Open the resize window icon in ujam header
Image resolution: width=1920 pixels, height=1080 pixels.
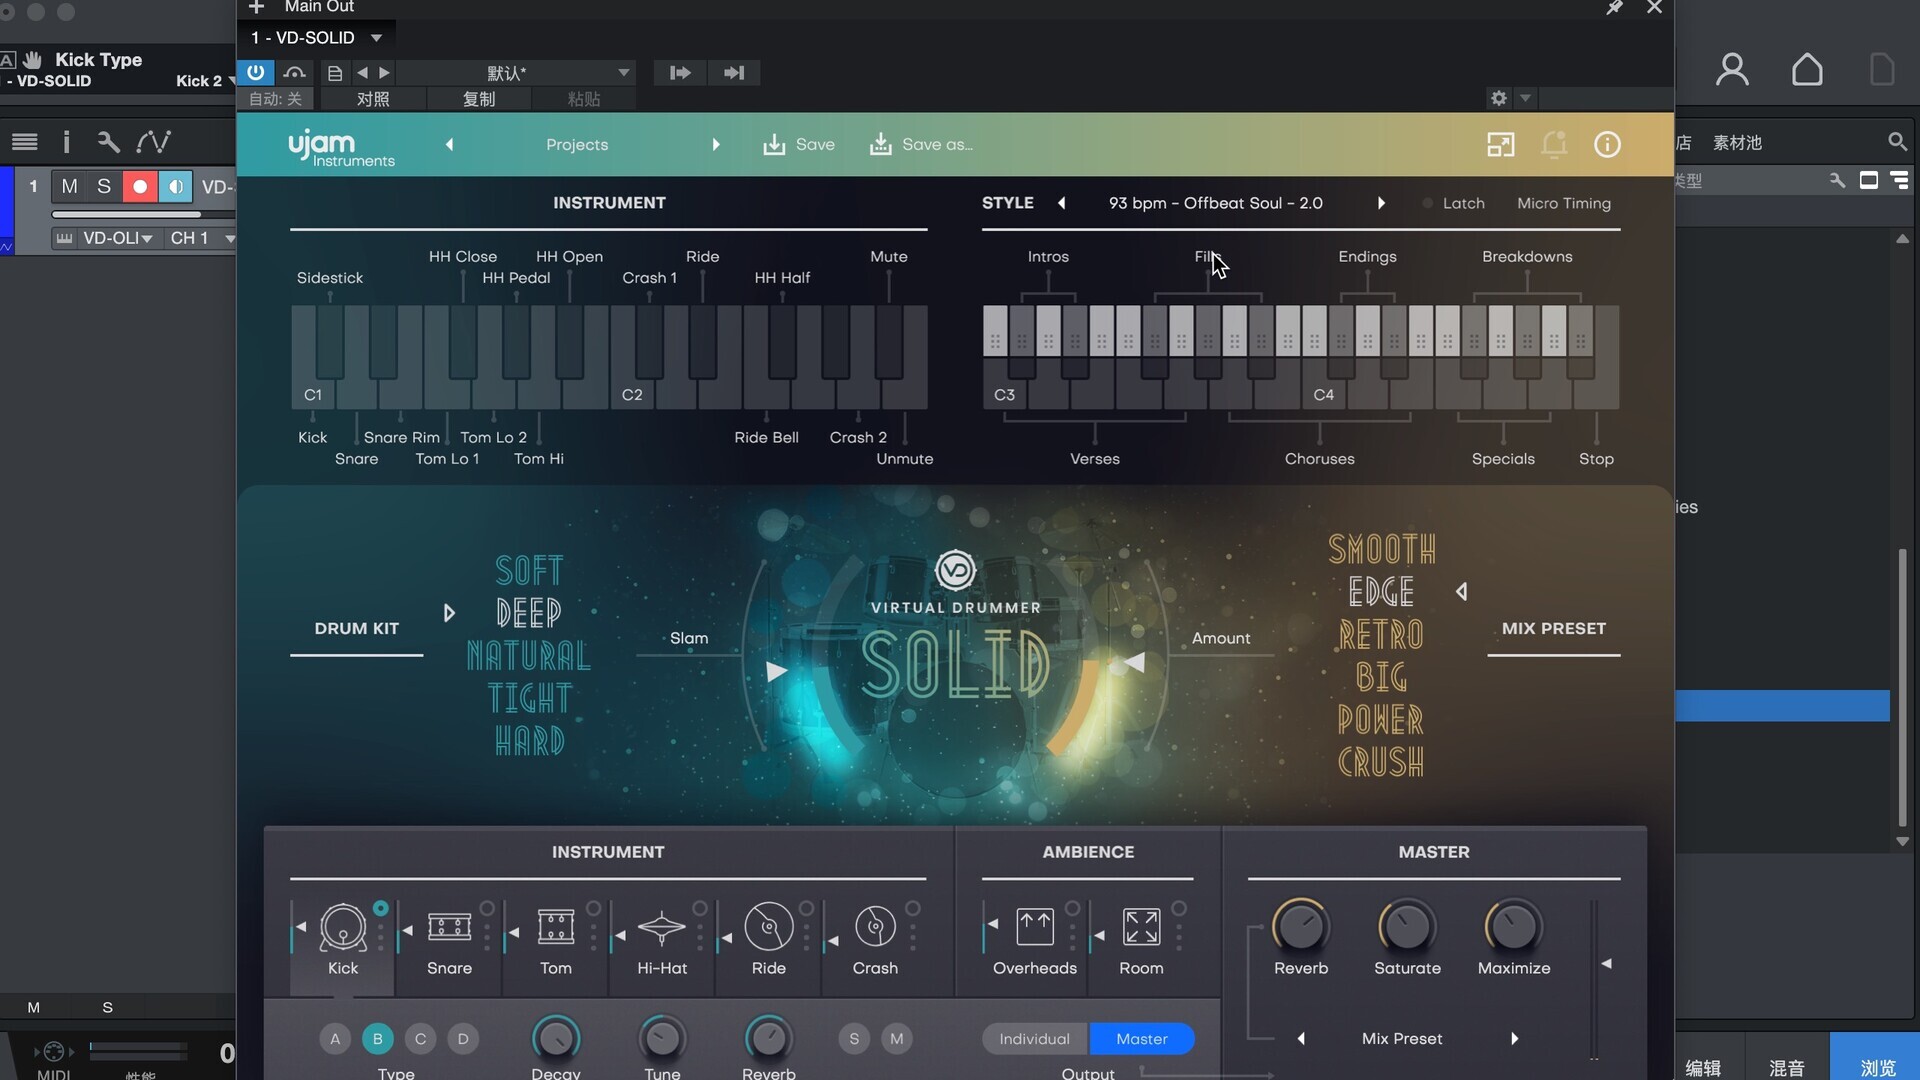1501,145
